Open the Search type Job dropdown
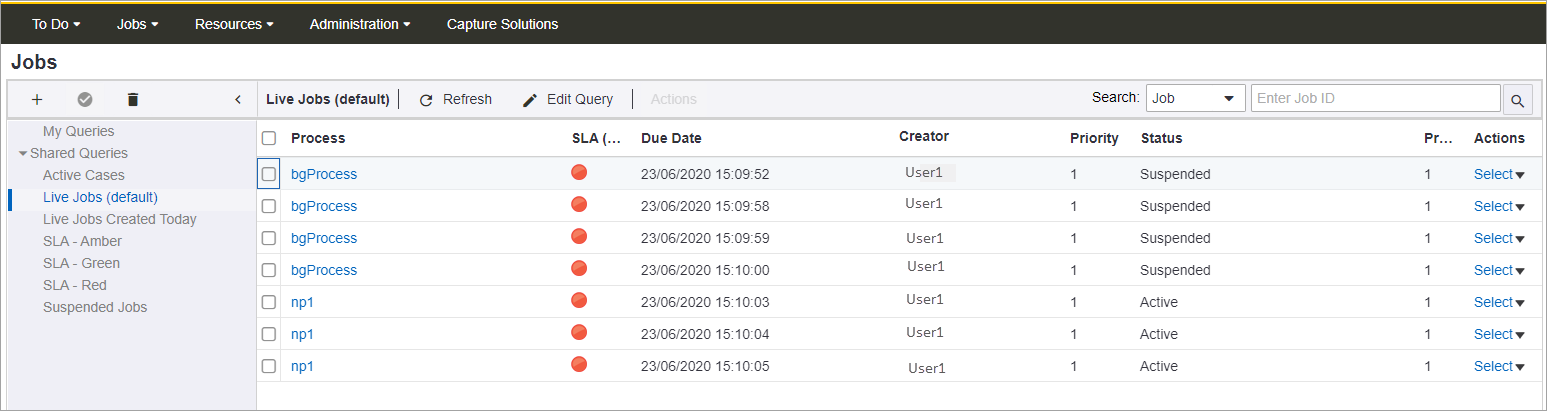This screenshot has height=411, width=1547. [x=1195, y=98]
